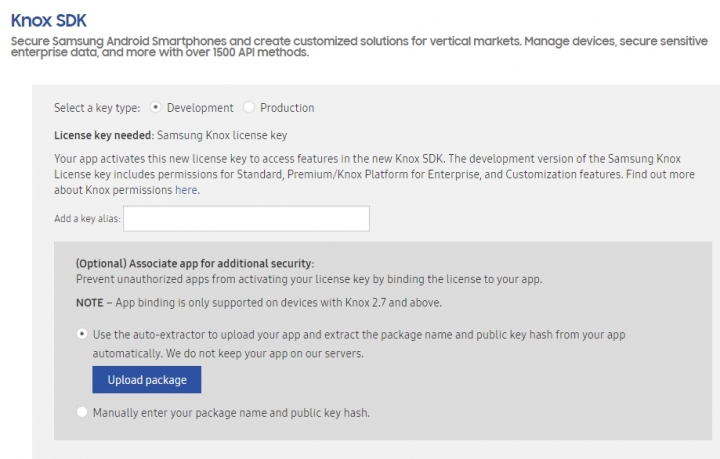Click the 'Samsung Knox license key' text
The width and height of the screenshot is (720, 459).
222,135
